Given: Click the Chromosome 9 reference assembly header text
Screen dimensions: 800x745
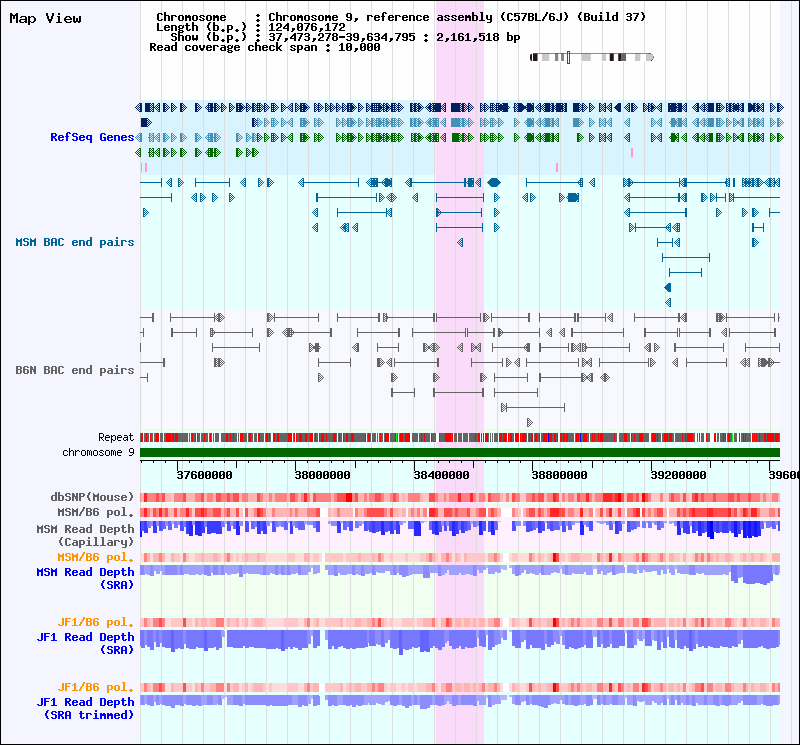Looking at the screenshot, I should click(401, 17).
